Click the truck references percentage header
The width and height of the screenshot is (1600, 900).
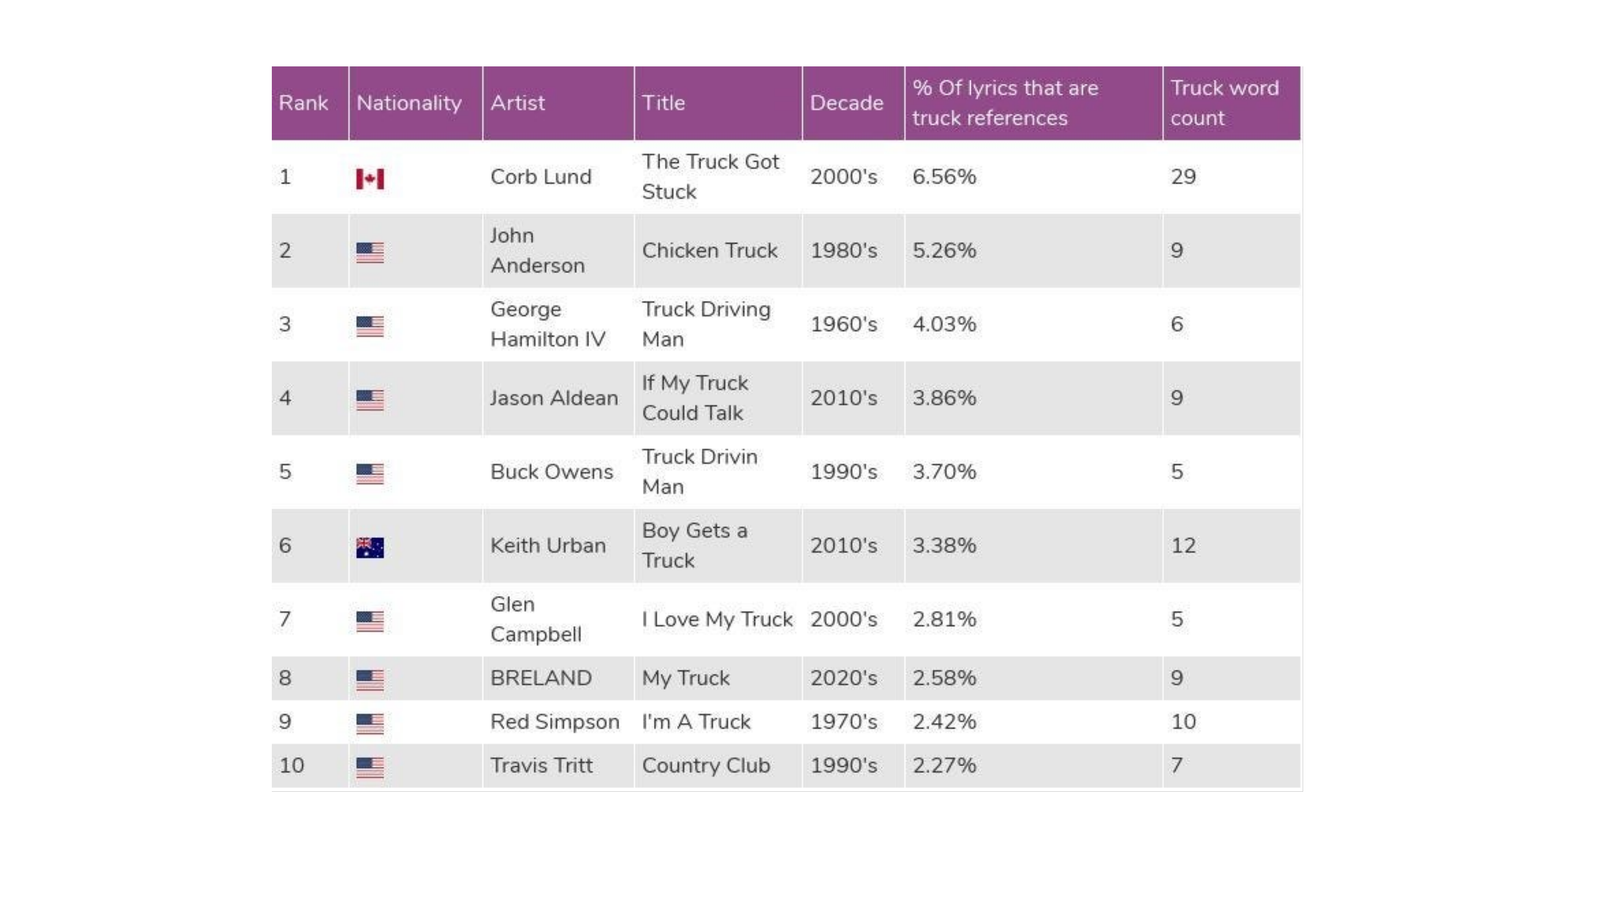[x=1005, y=103]
